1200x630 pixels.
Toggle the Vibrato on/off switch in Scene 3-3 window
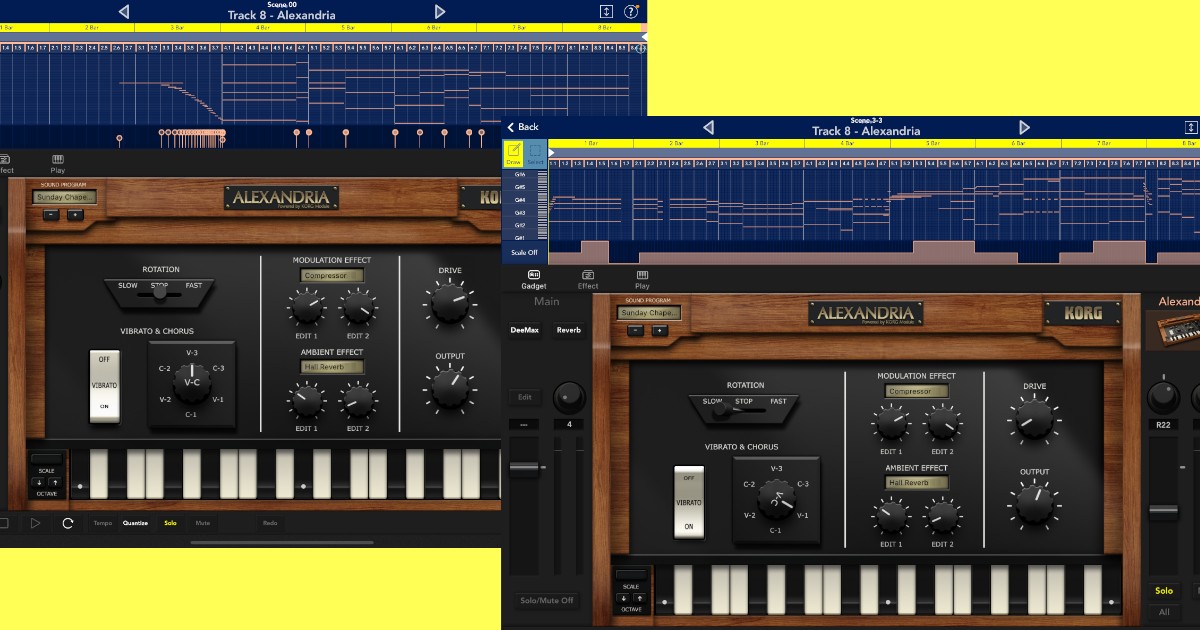tap(689, 501)
